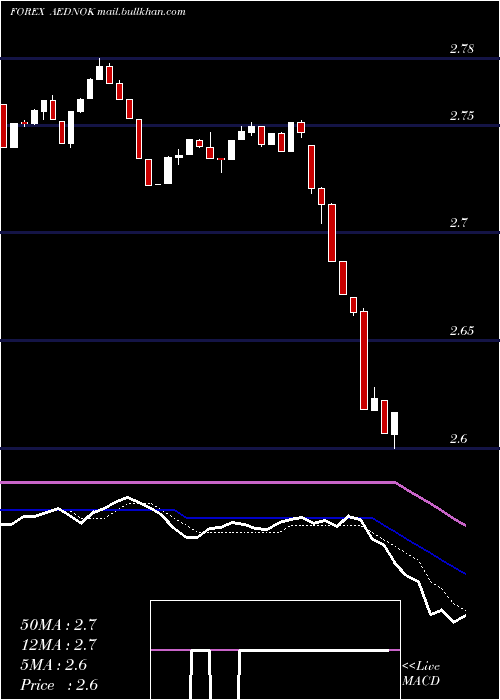Click the 50MA : 2.7 readout
The height and width of the screenshot is (700, 500).
(58, 625)
